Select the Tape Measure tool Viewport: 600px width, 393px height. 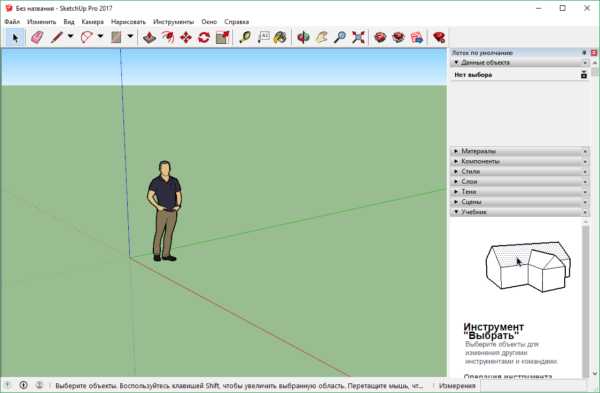point(245,38)
